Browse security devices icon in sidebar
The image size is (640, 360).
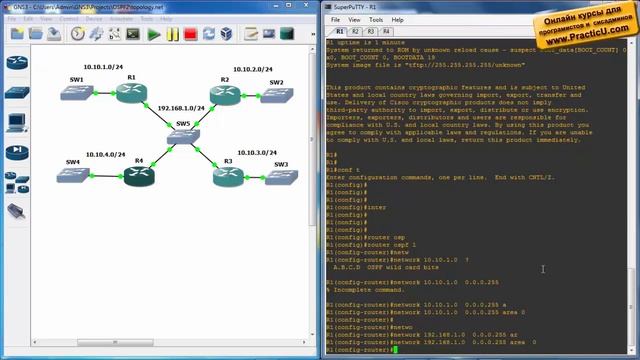(x=17, y=152)
